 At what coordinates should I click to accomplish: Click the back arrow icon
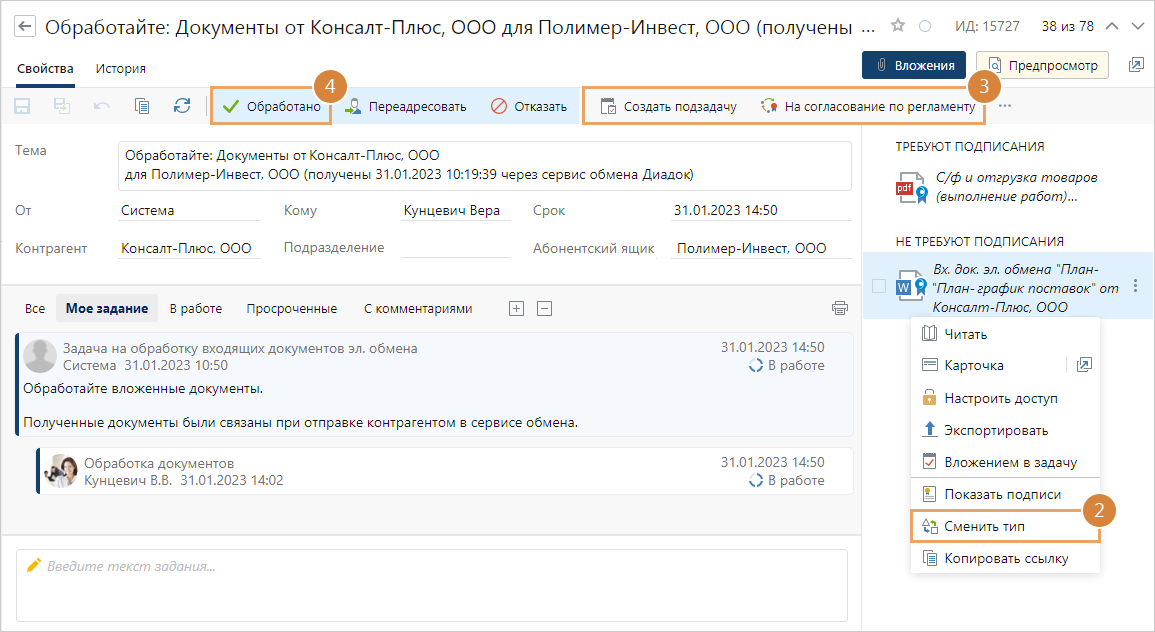coord(26,26)
